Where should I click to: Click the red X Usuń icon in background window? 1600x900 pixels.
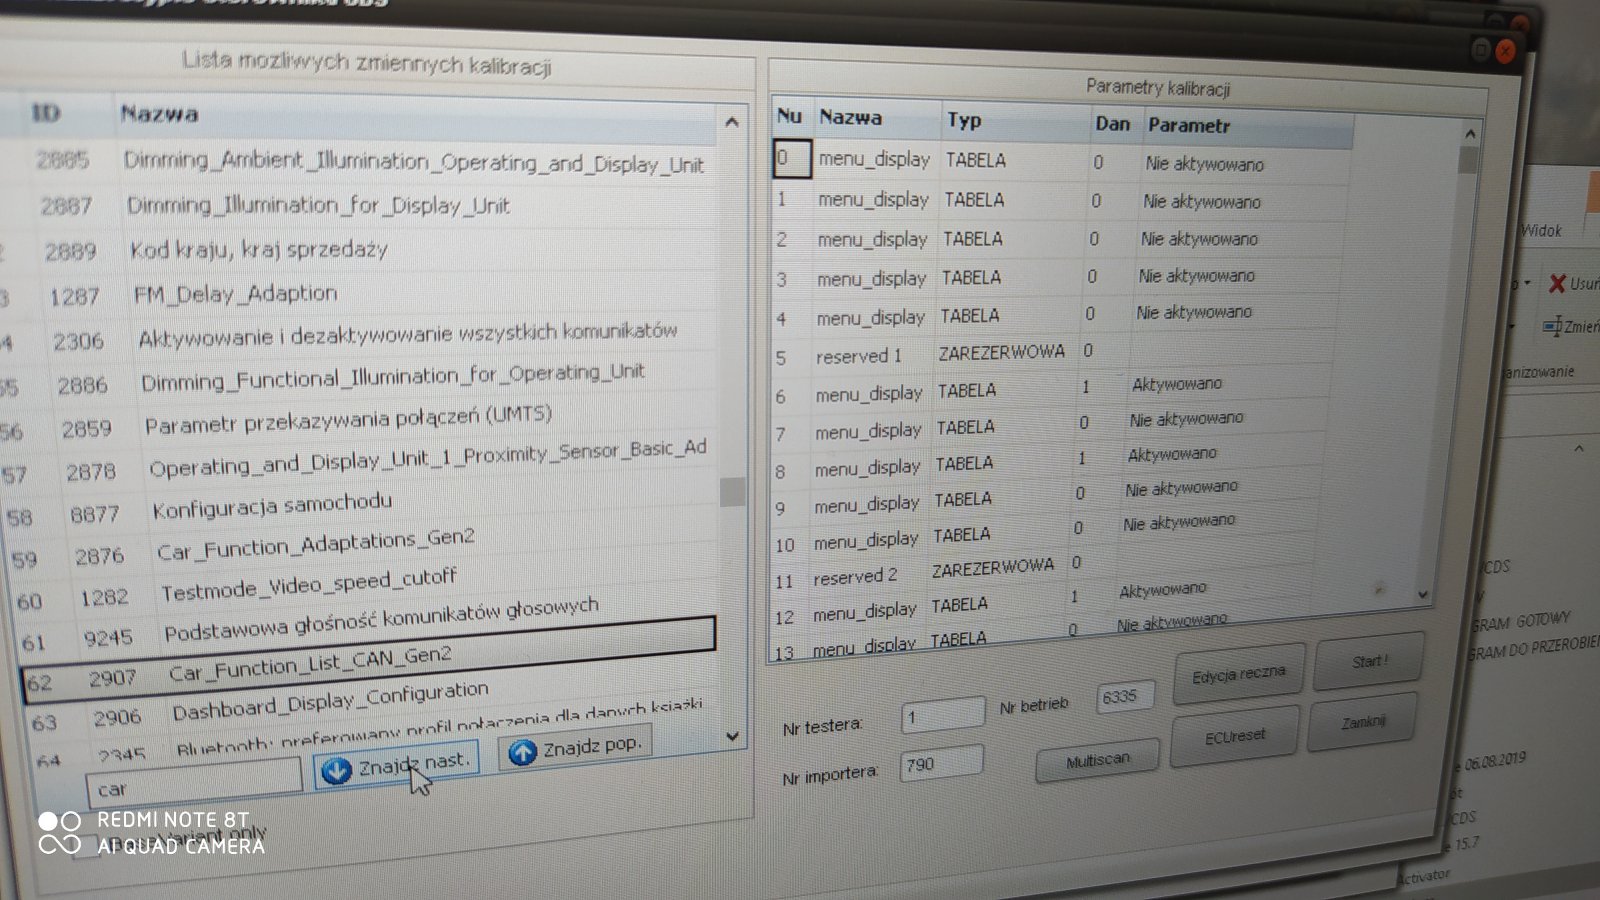(x=1557, y=284)
